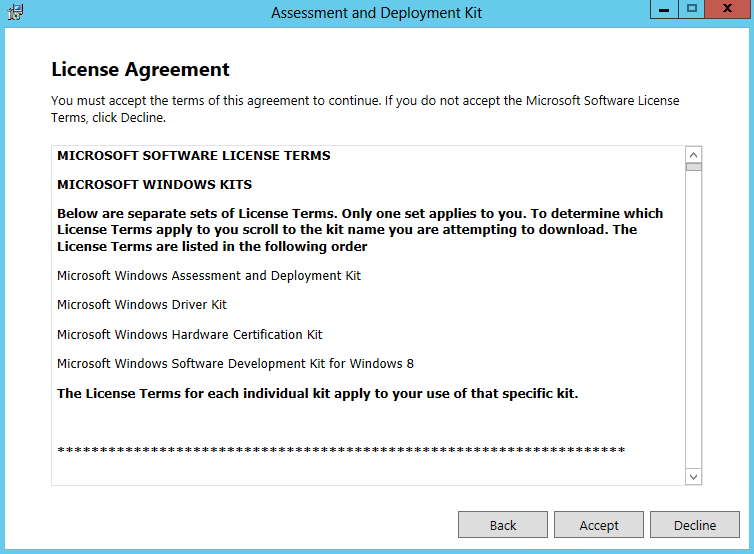Click the window title text
This screenshot has width=754, height=554.
(x=377, y=13)
